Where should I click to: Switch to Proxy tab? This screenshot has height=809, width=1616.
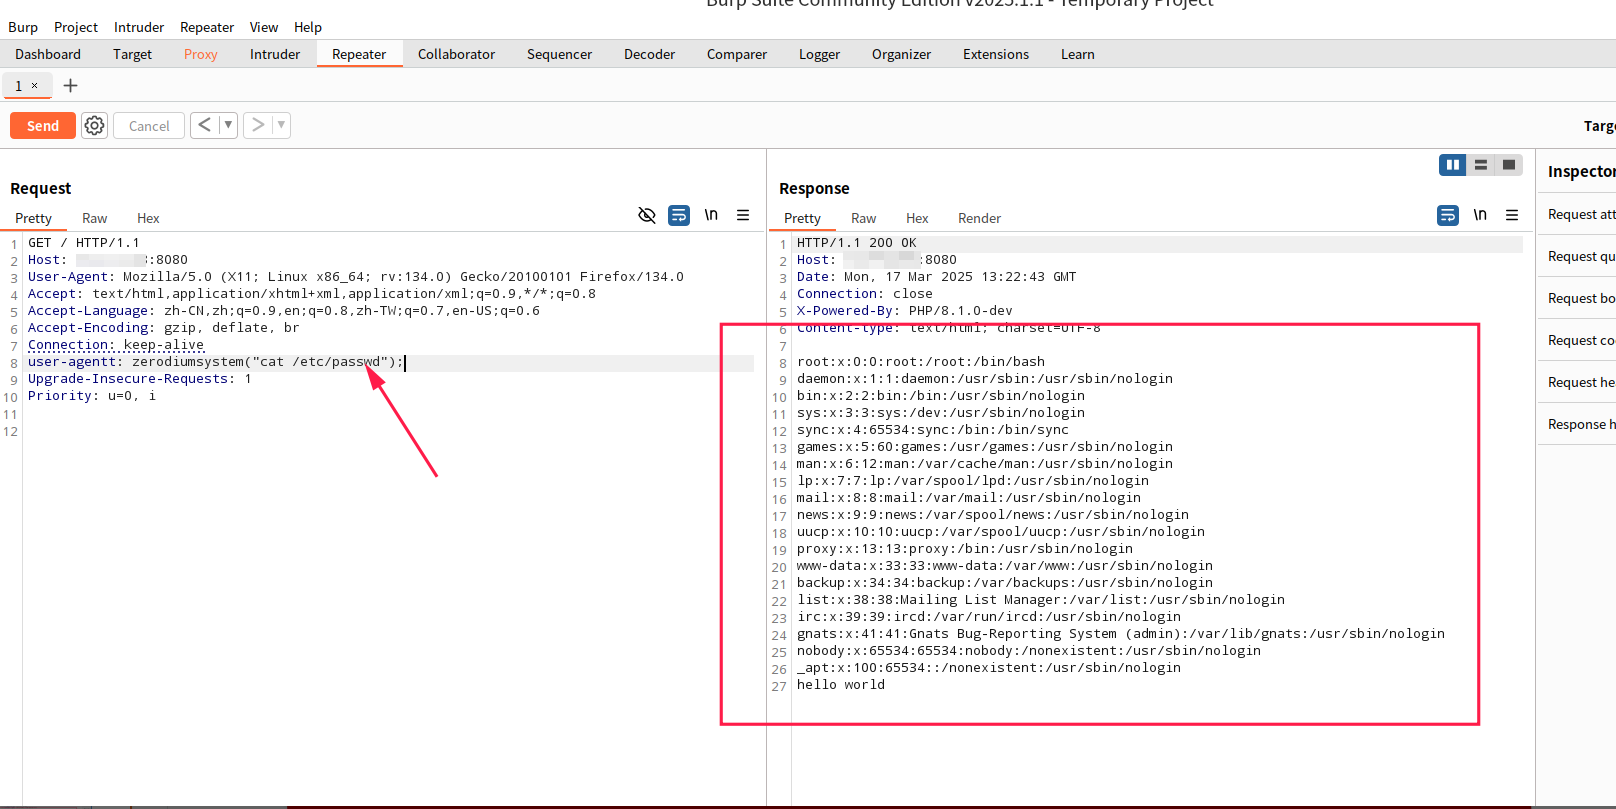(201, 54)
